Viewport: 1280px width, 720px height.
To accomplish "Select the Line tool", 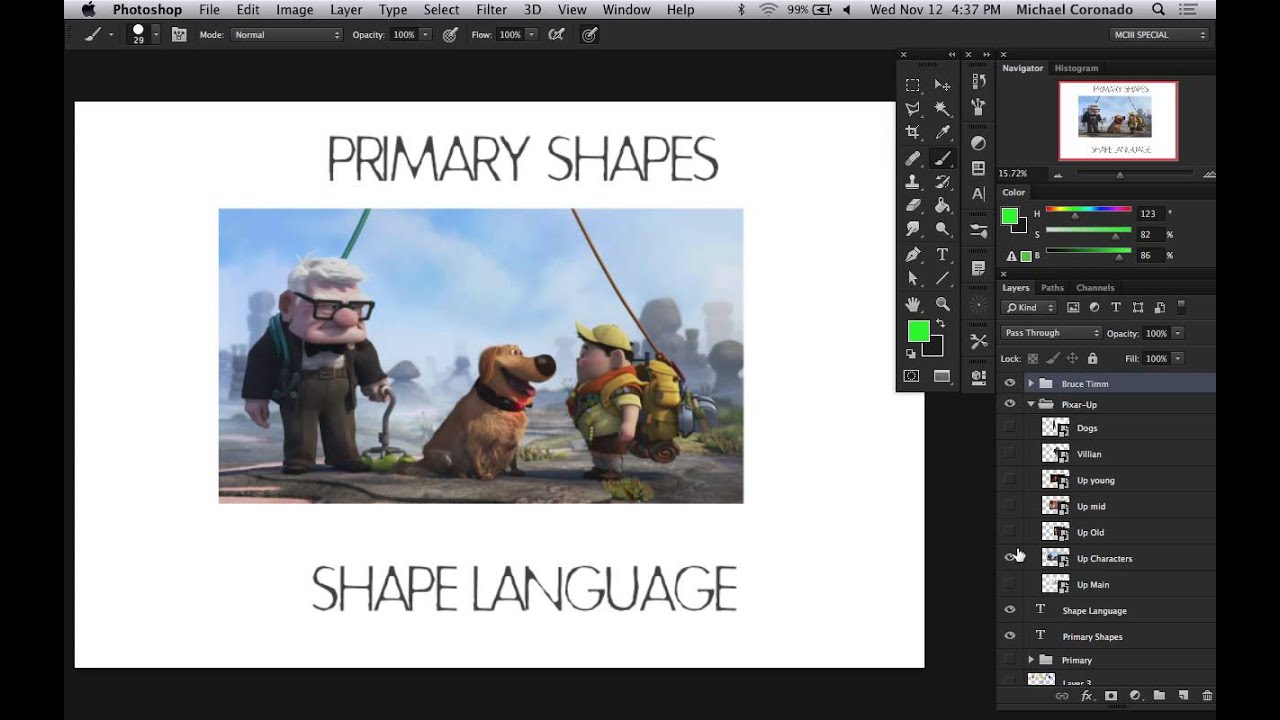I will [942, 279].
